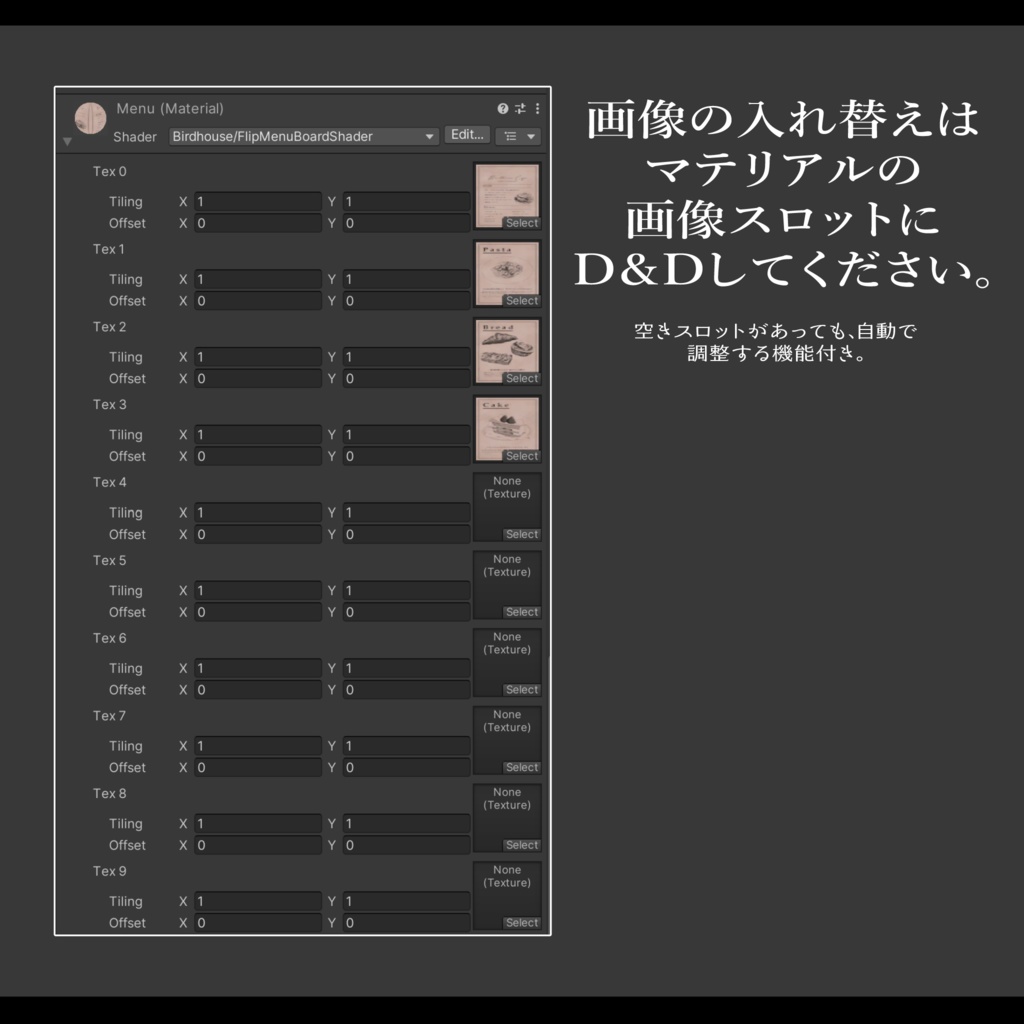Click the Tex 3 cake texture thumbnail
This screenshot has height=1024, width=1024.
tap(507, 425)
